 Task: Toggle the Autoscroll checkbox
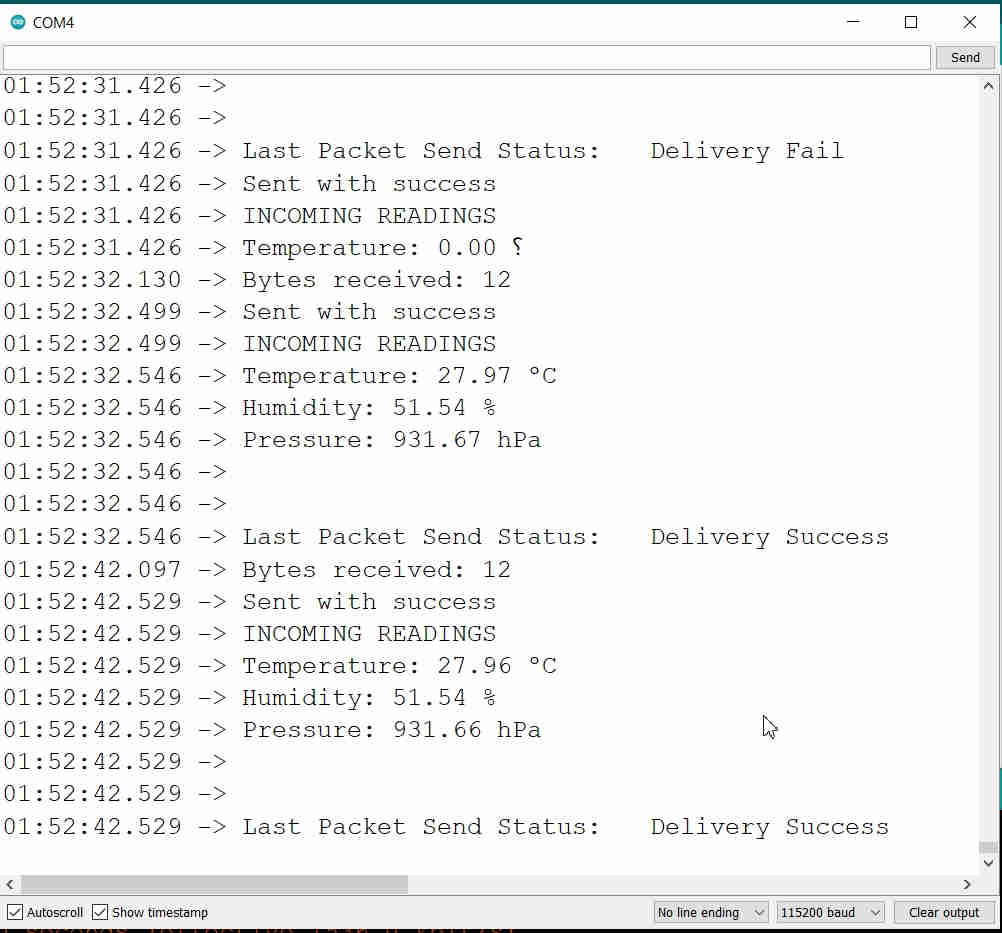pos(15,912)
